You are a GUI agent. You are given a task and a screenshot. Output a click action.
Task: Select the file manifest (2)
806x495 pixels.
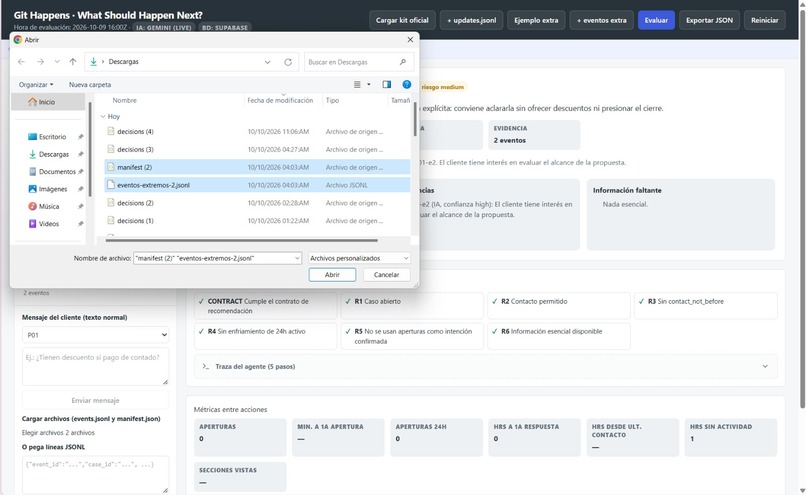[x=257, y=167]
